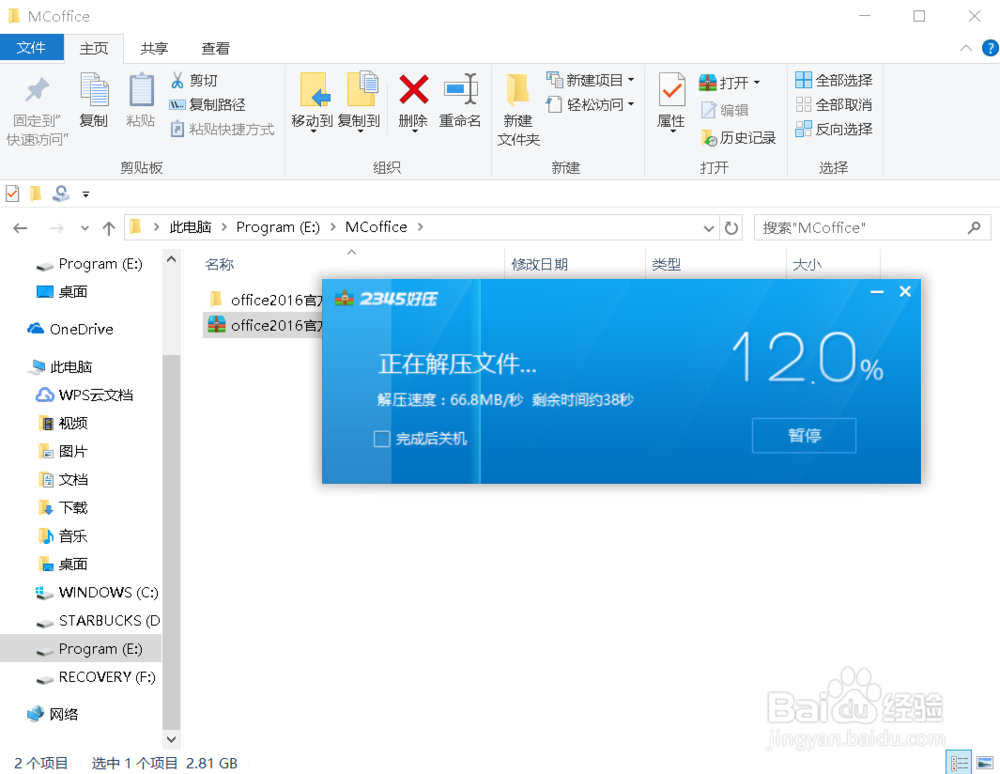This screenshot has width=1000, height=774.
Task: Open the Open (打开) dropdown in ribbon
Action: [730, 82]
